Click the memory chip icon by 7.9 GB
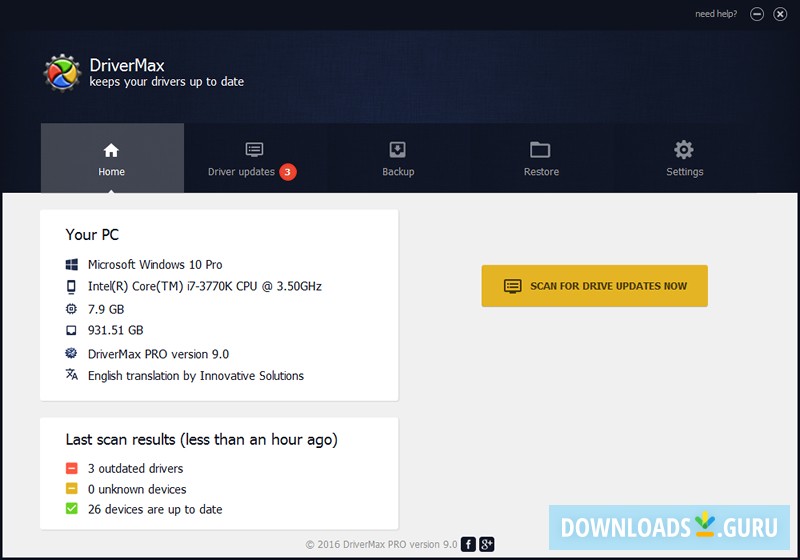This screenshot has width=800, height=560. click(71, 309)
